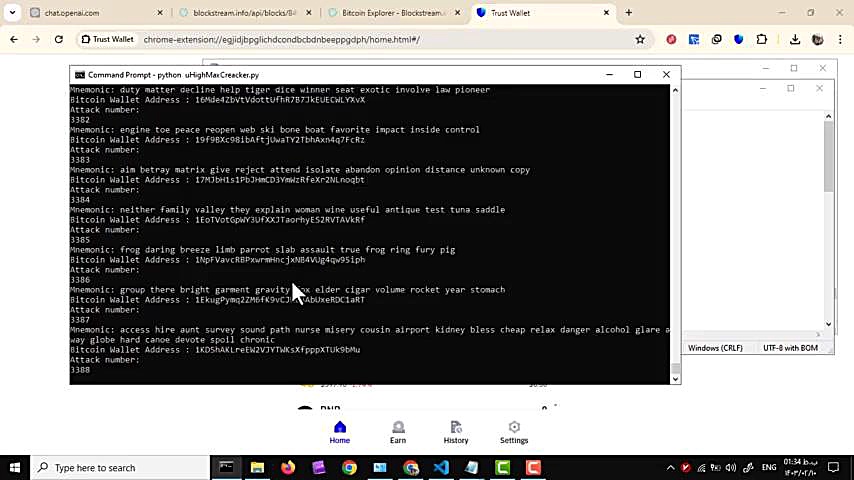Click mnemonic line starting with duty matter

(280, 90)
